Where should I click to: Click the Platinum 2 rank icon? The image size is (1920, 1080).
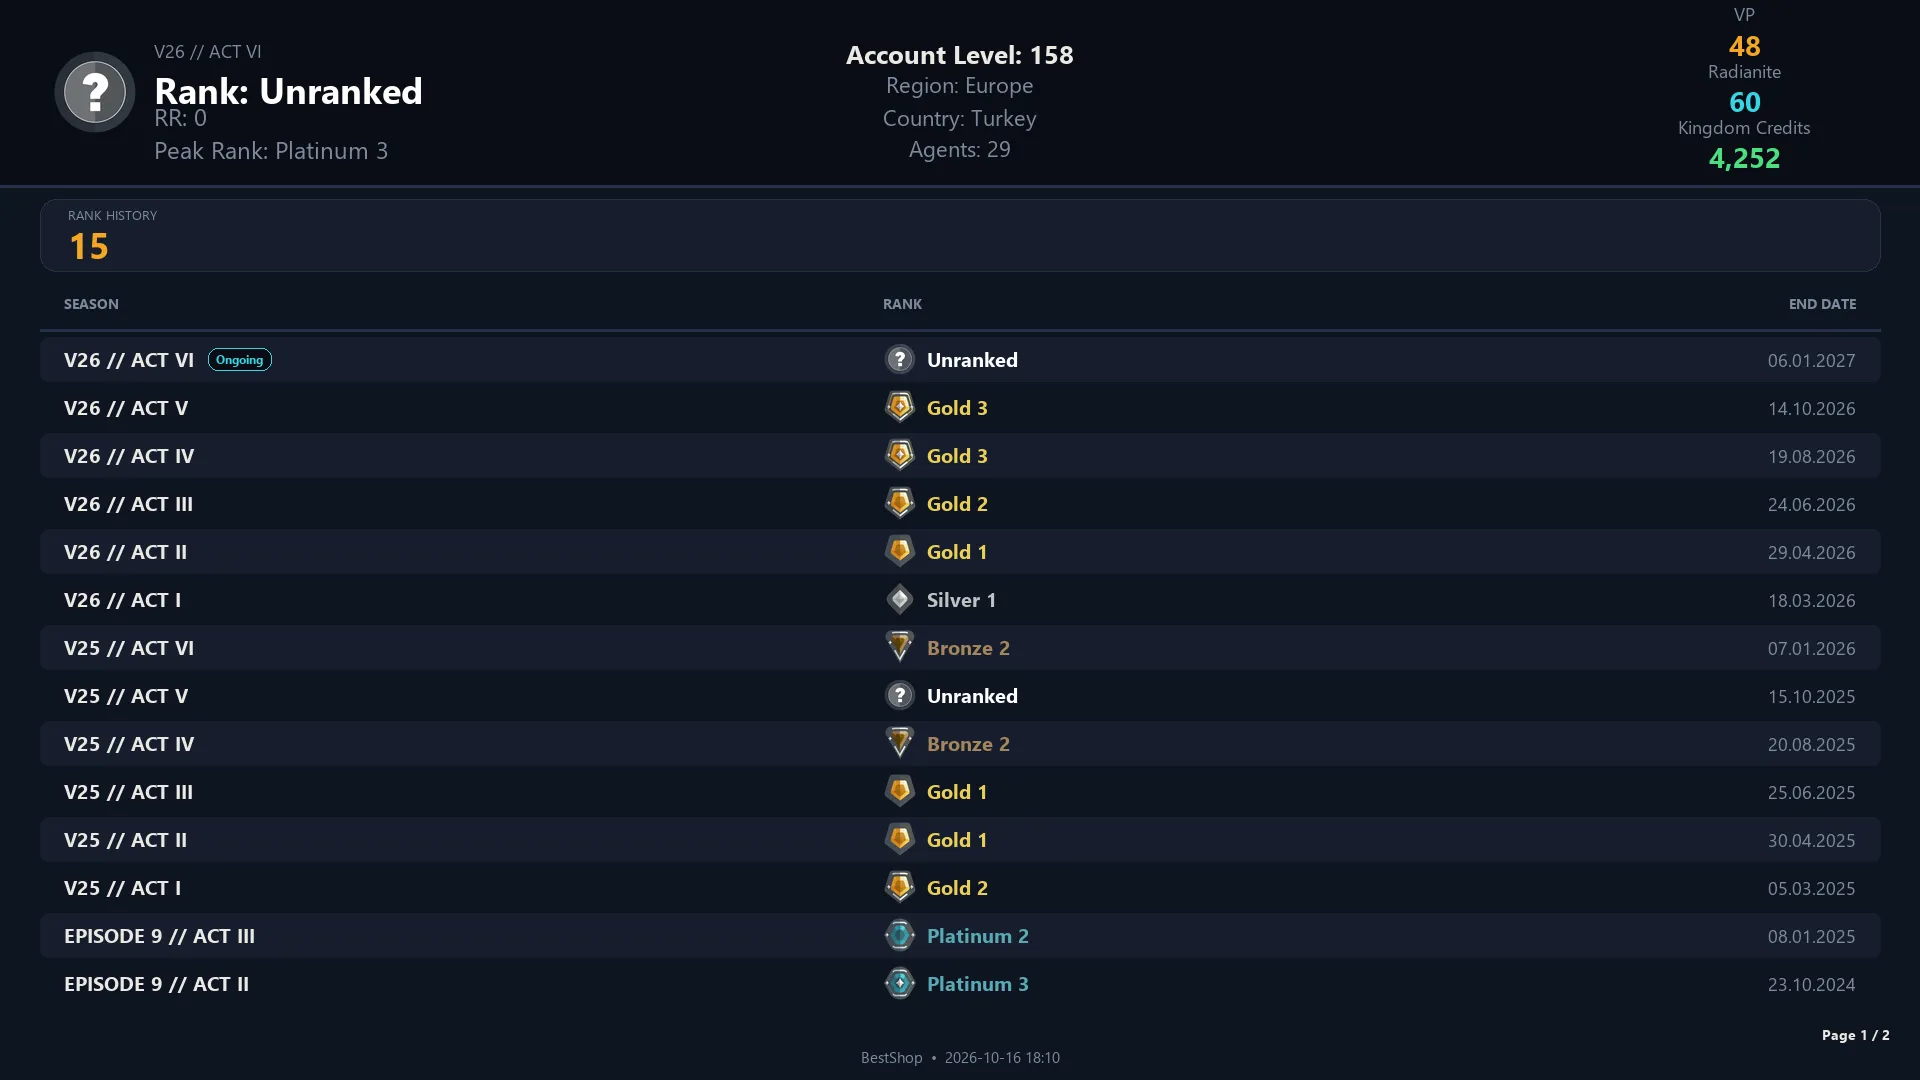(900, 936)
